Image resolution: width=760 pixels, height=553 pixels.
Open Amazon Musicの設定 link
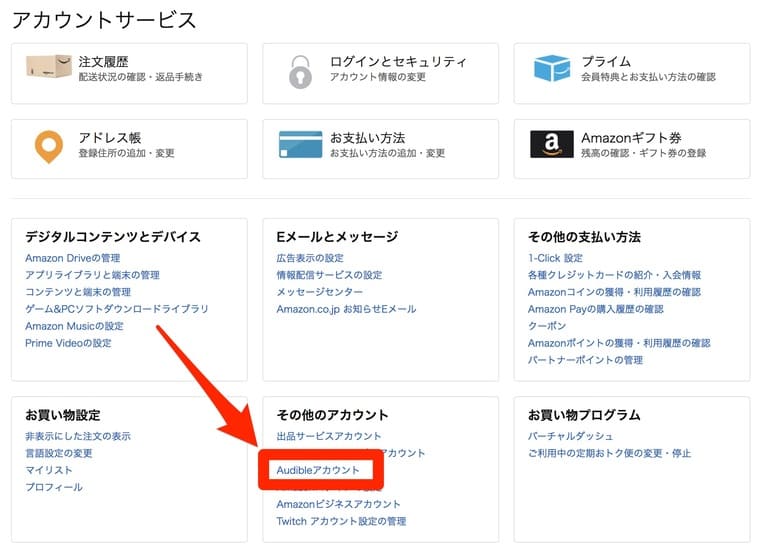coord(74,326)
